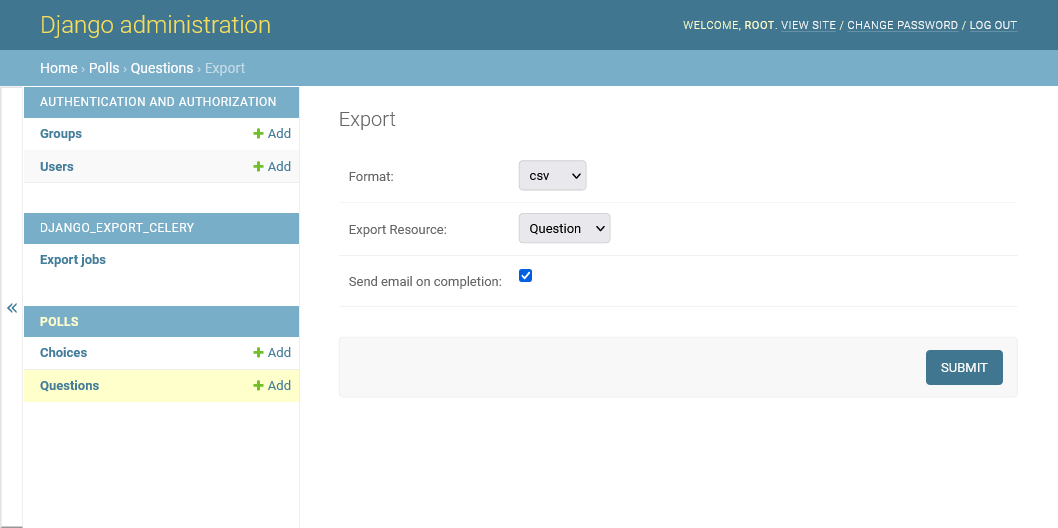Viewport: 1058px width, 528px height.
Task: Click the Add link next to Users
Action: pos(272,167)
